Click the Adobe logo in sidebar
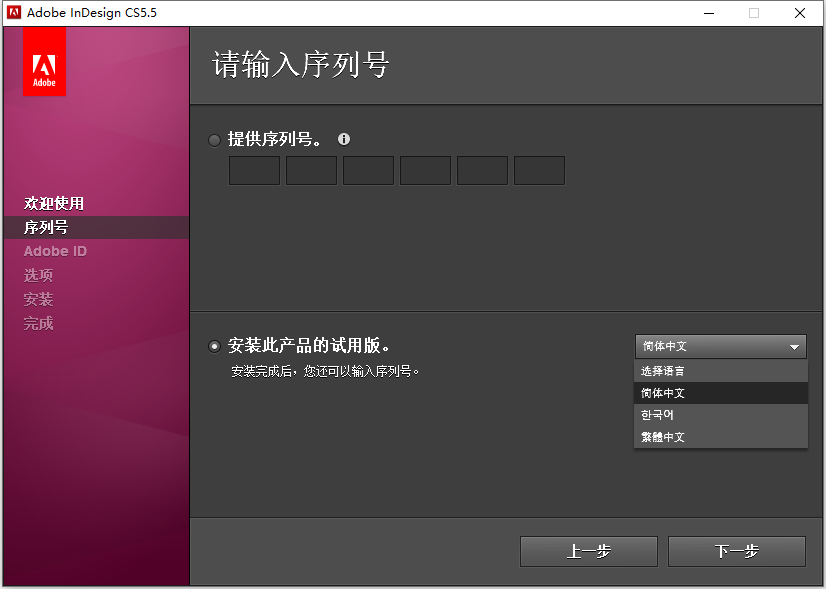The width and height of the screenshot is (826, 589). [x=44, y=62]
